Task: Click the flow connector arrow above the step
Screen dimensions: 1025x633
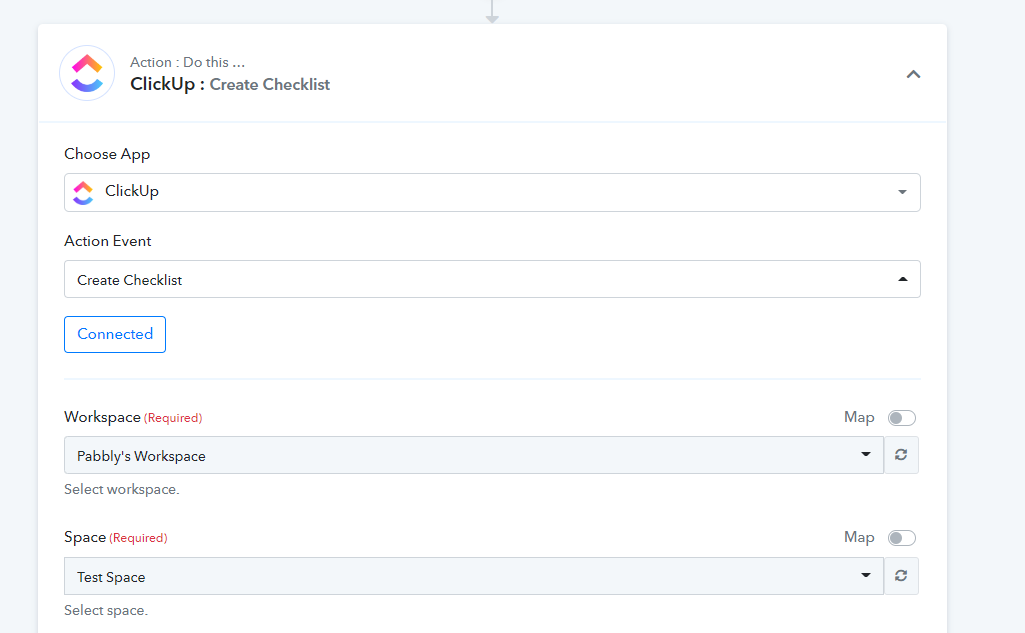Action: [x=492, y=12]
